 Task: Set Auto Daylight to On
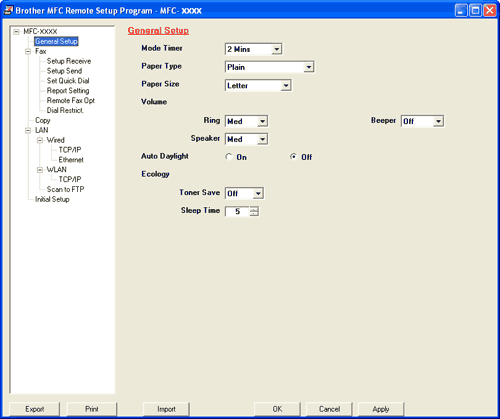tap(229, 157)
